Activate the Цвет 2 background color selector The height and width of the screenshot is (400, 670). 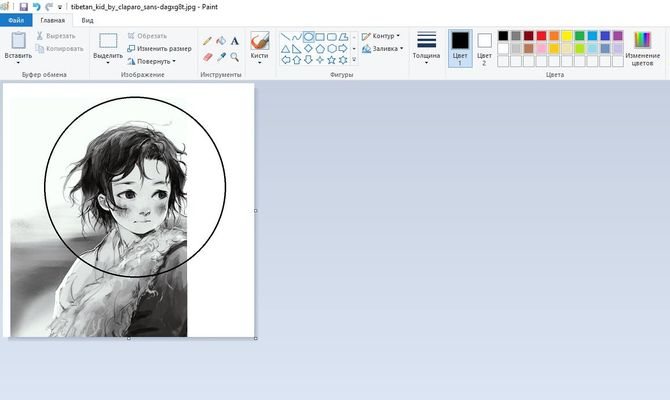pyautogui.click(x=484, y=48)
